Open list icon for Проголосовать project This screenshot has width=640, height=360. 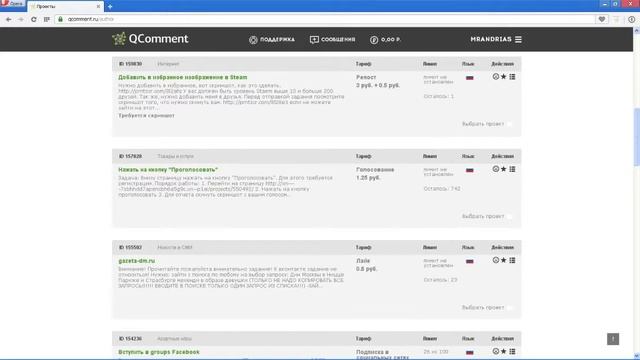[x=512, y=169]
